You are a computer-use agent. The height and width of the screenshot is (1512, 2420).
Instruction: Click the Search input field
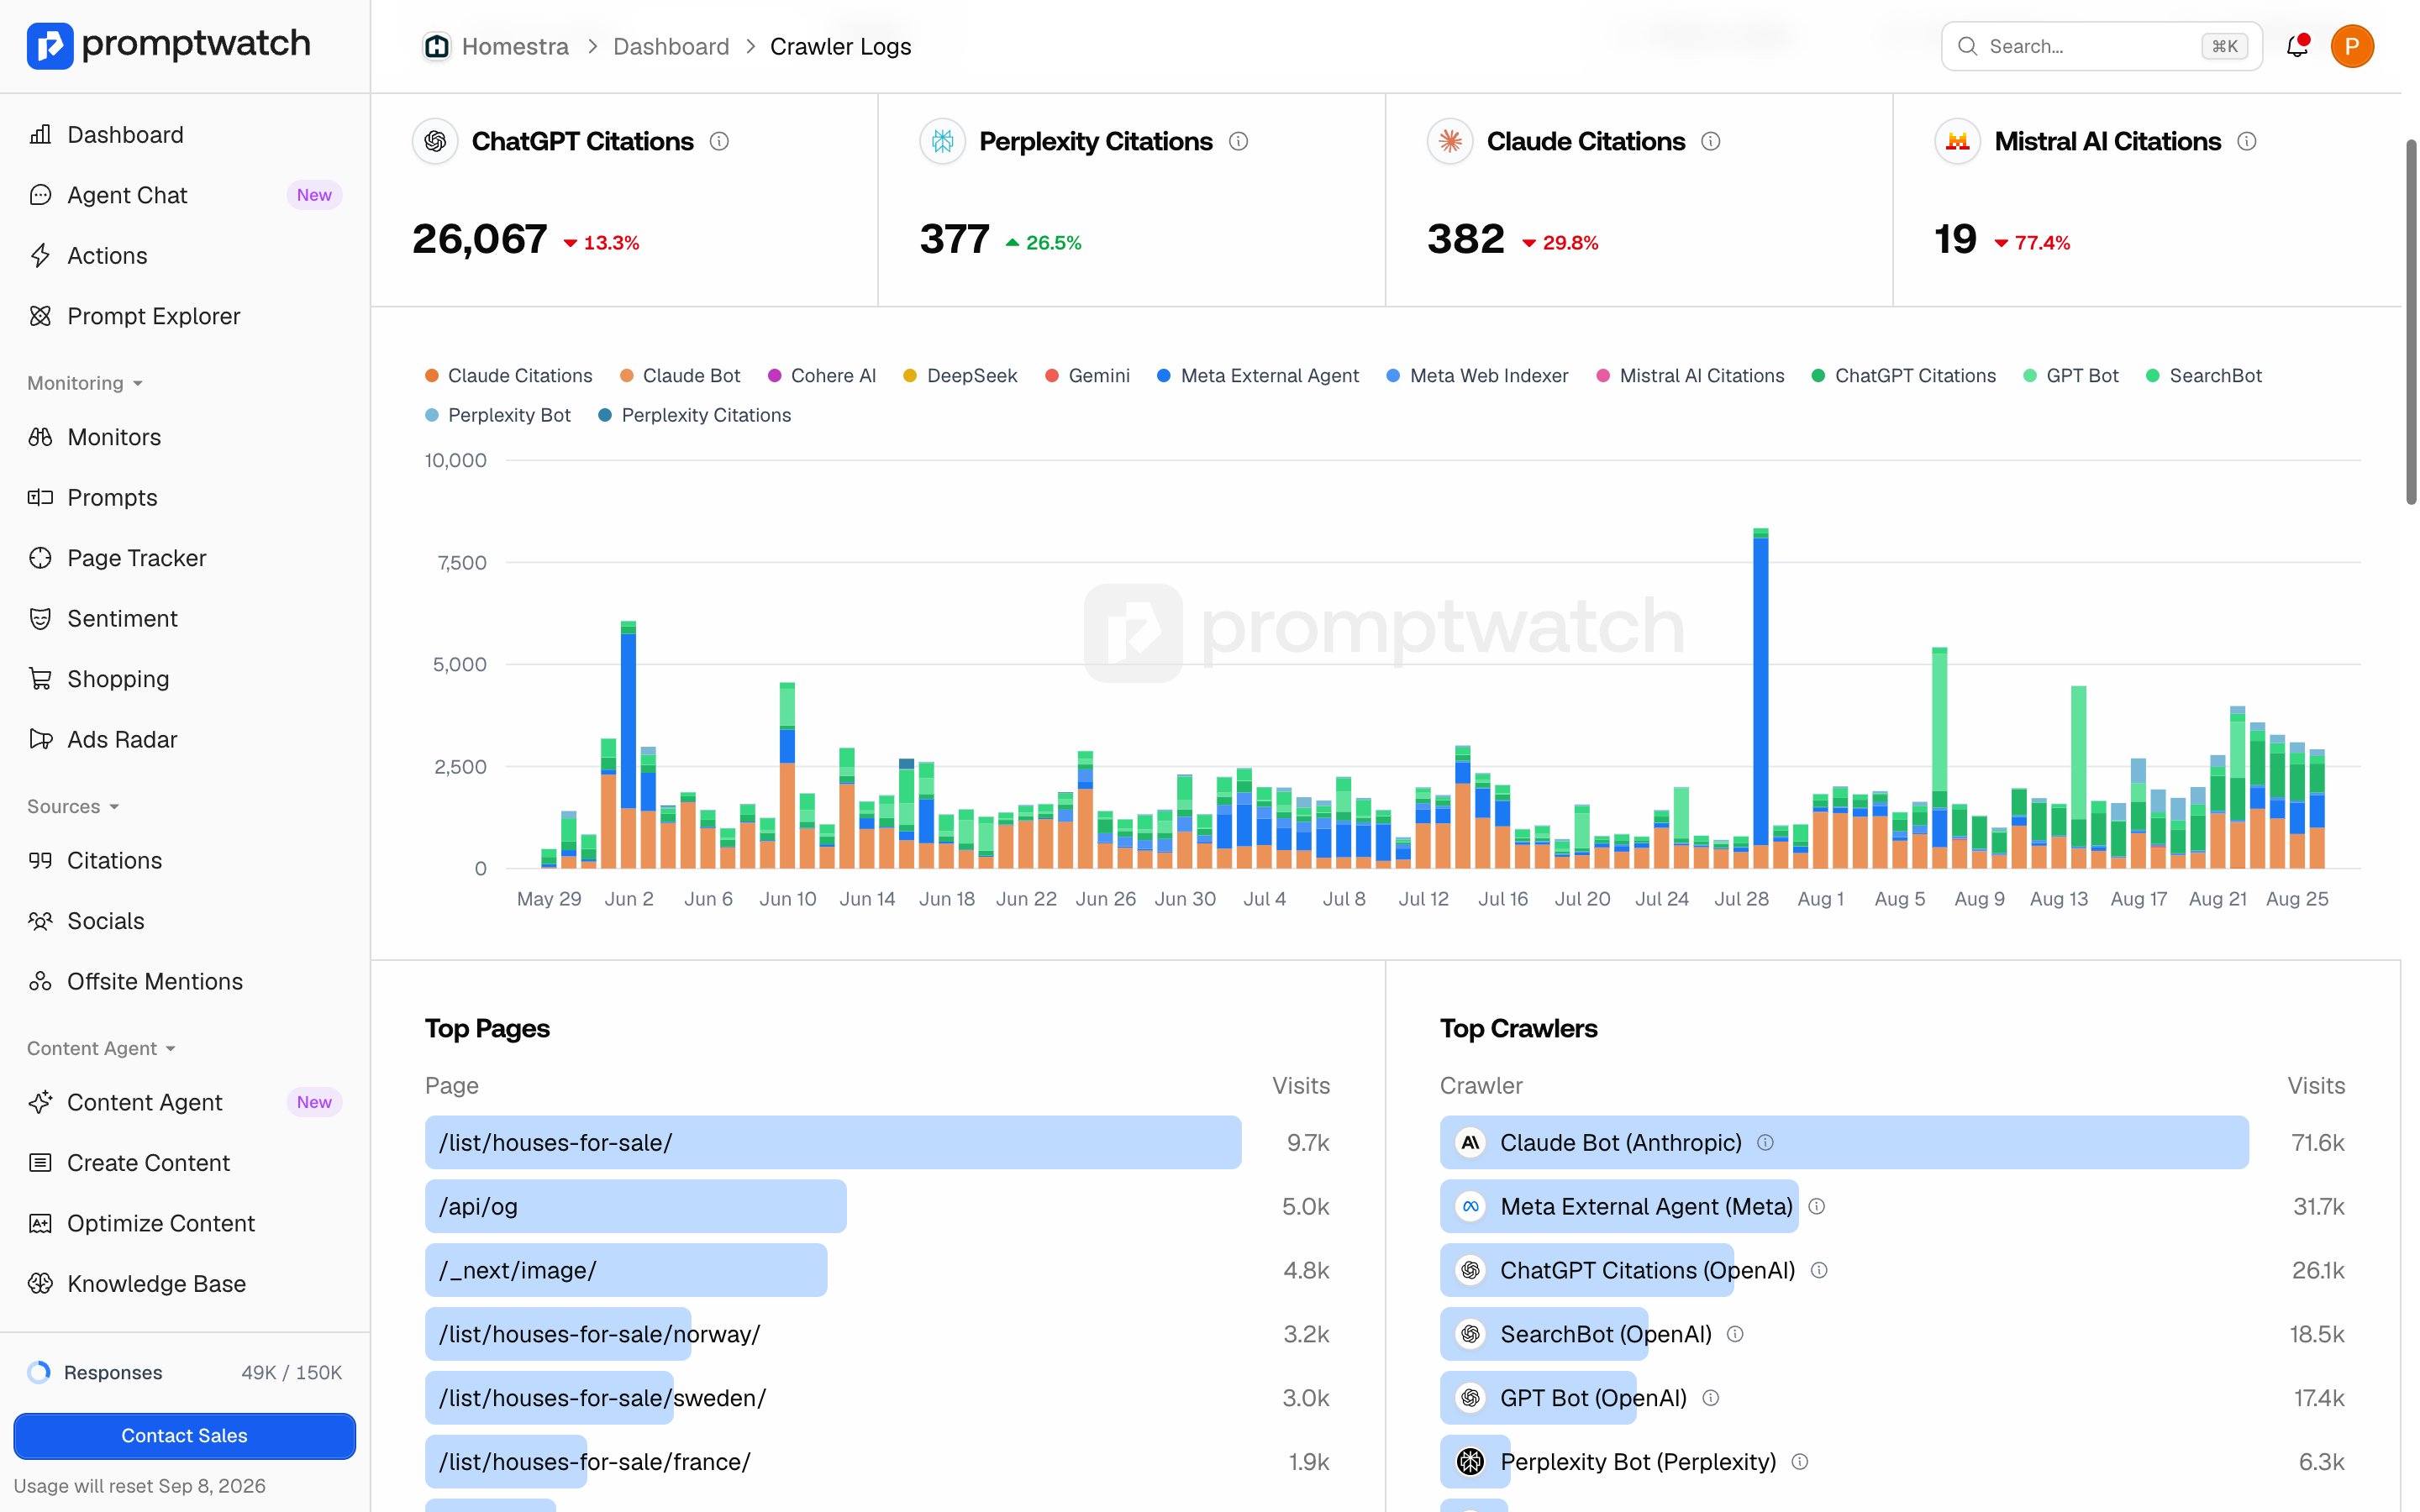click(2101, 46)
